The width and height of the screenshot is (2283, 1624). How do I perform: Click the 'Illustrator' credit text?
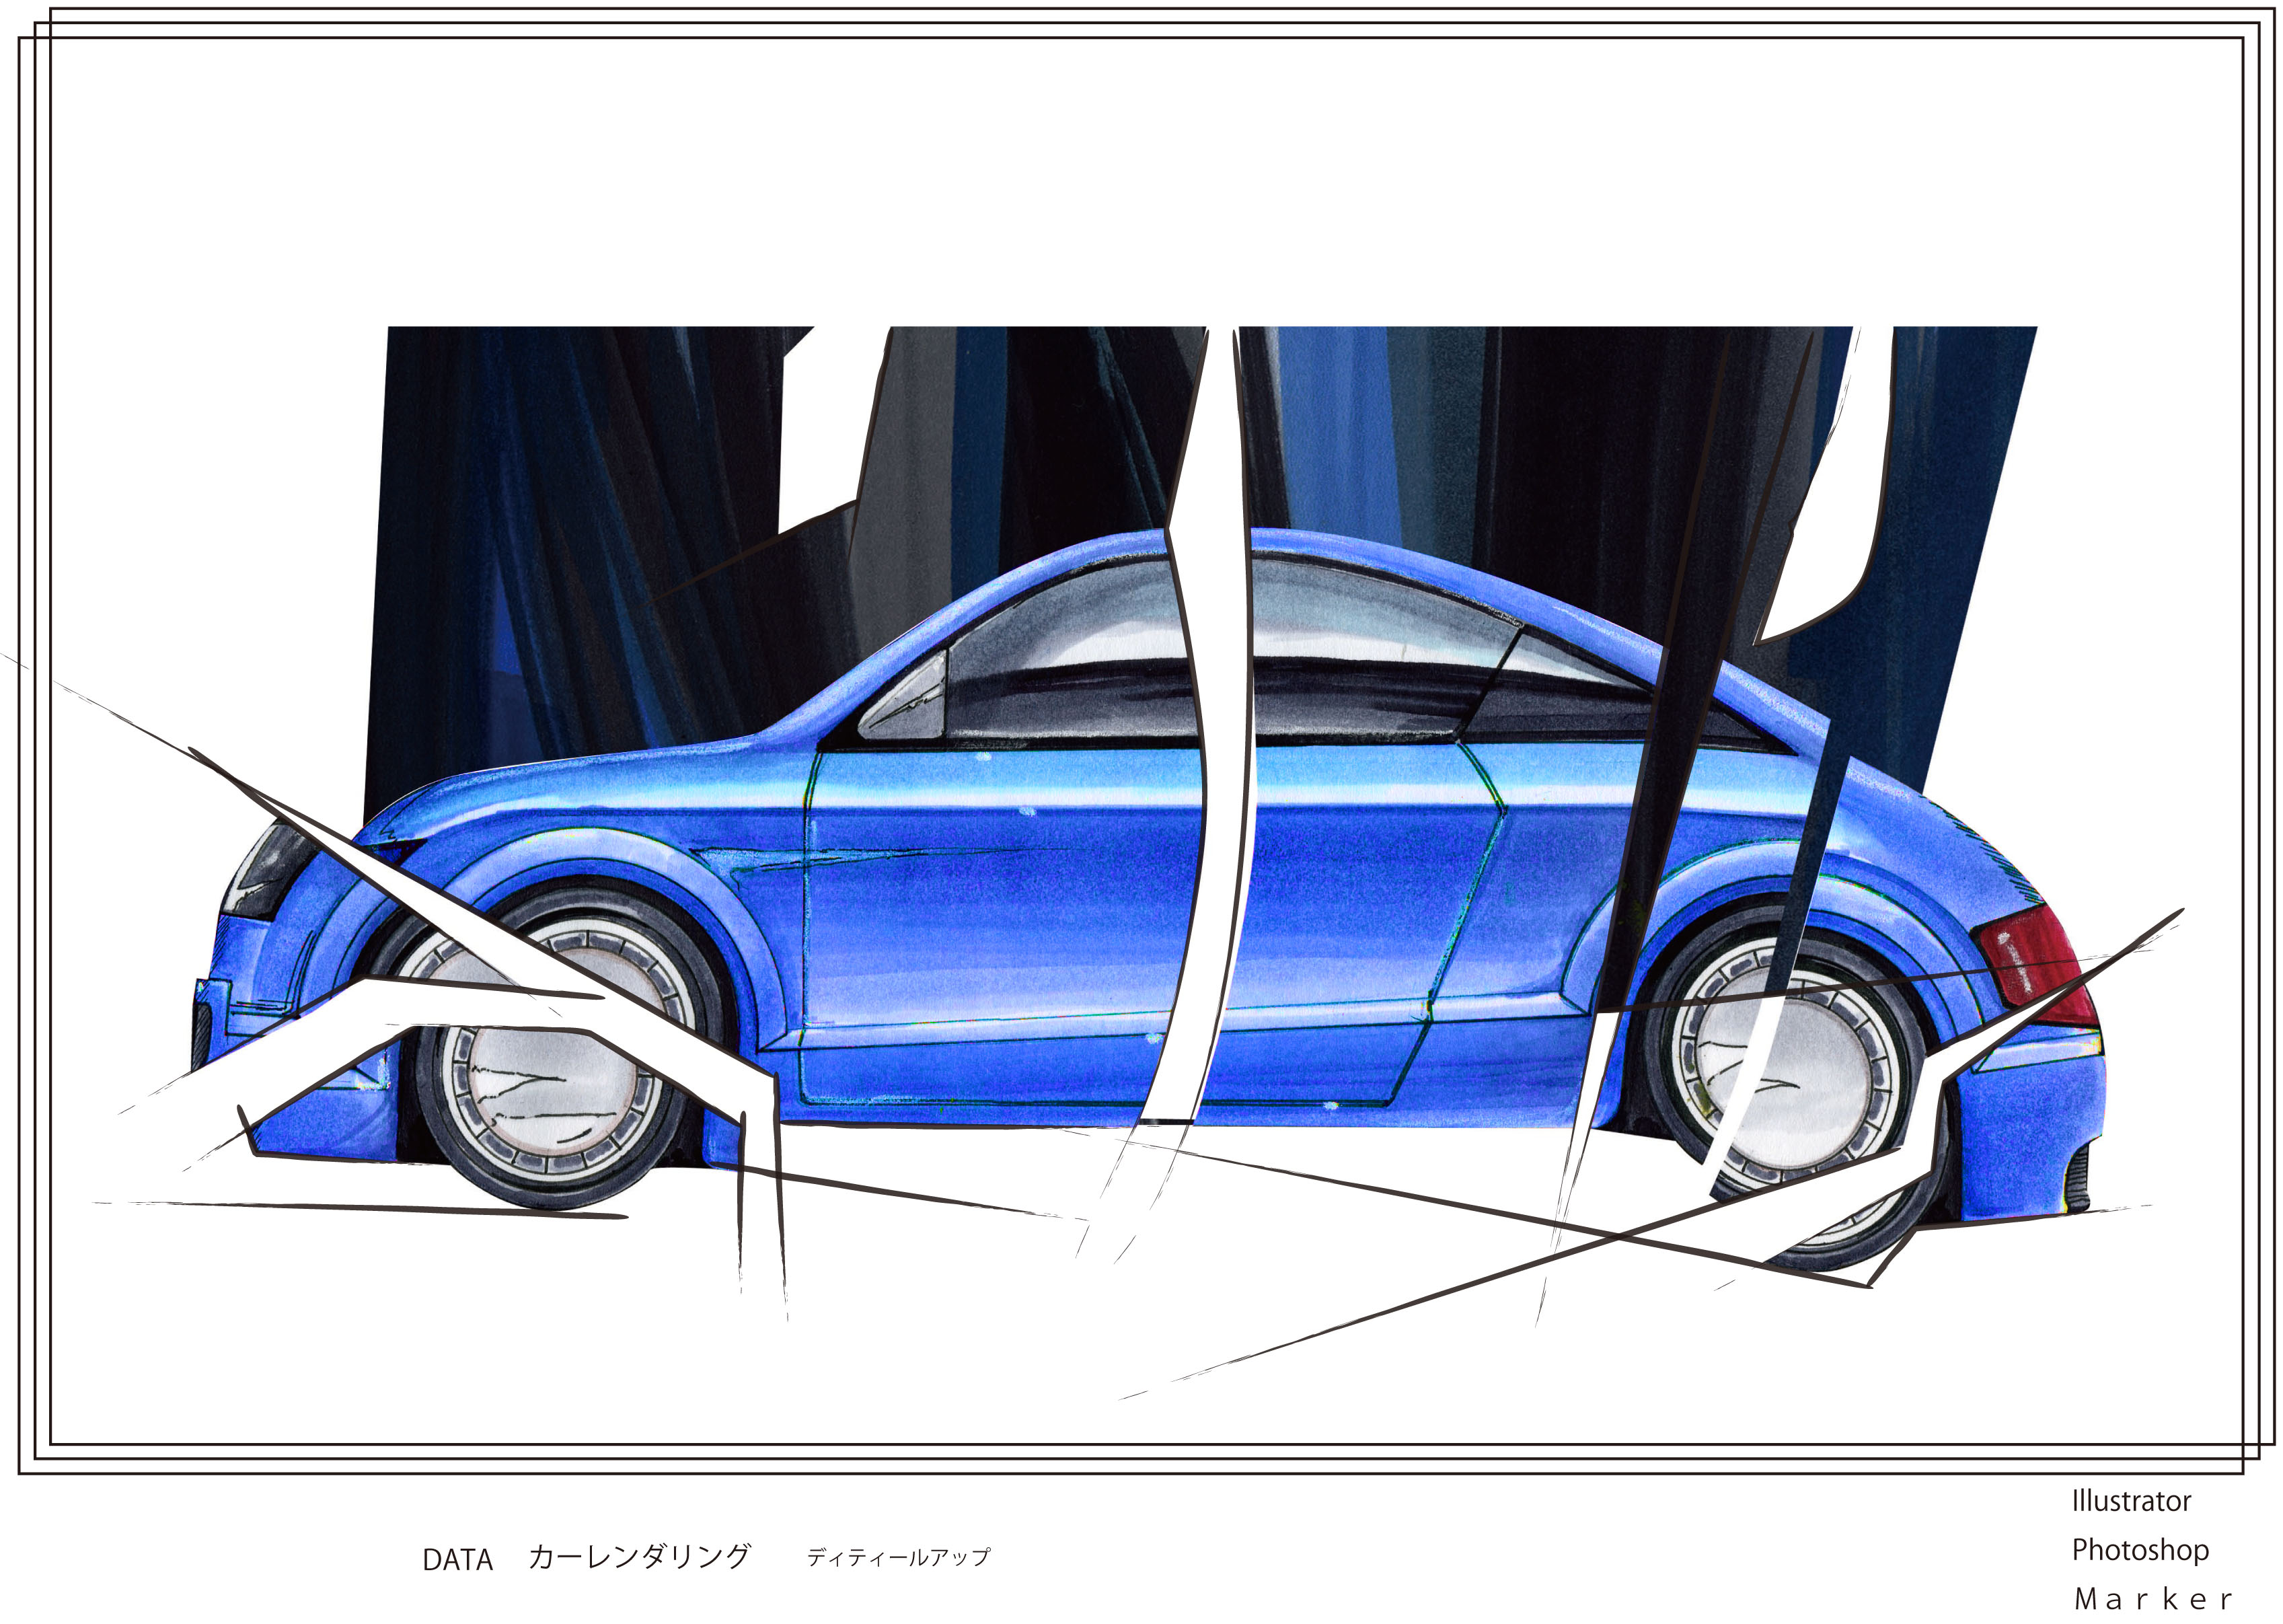[2131, 1501]
